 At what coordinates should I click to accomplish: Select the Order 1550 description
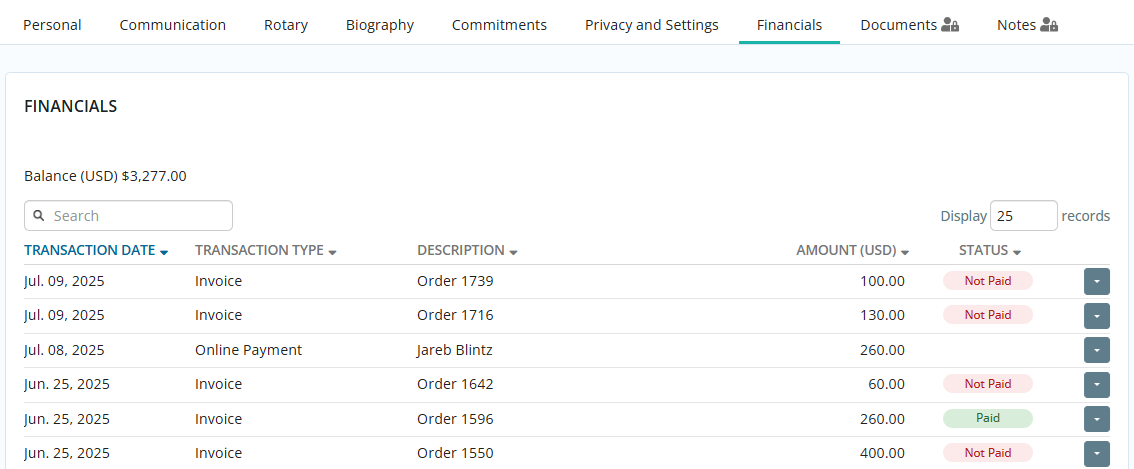point(456,454)
